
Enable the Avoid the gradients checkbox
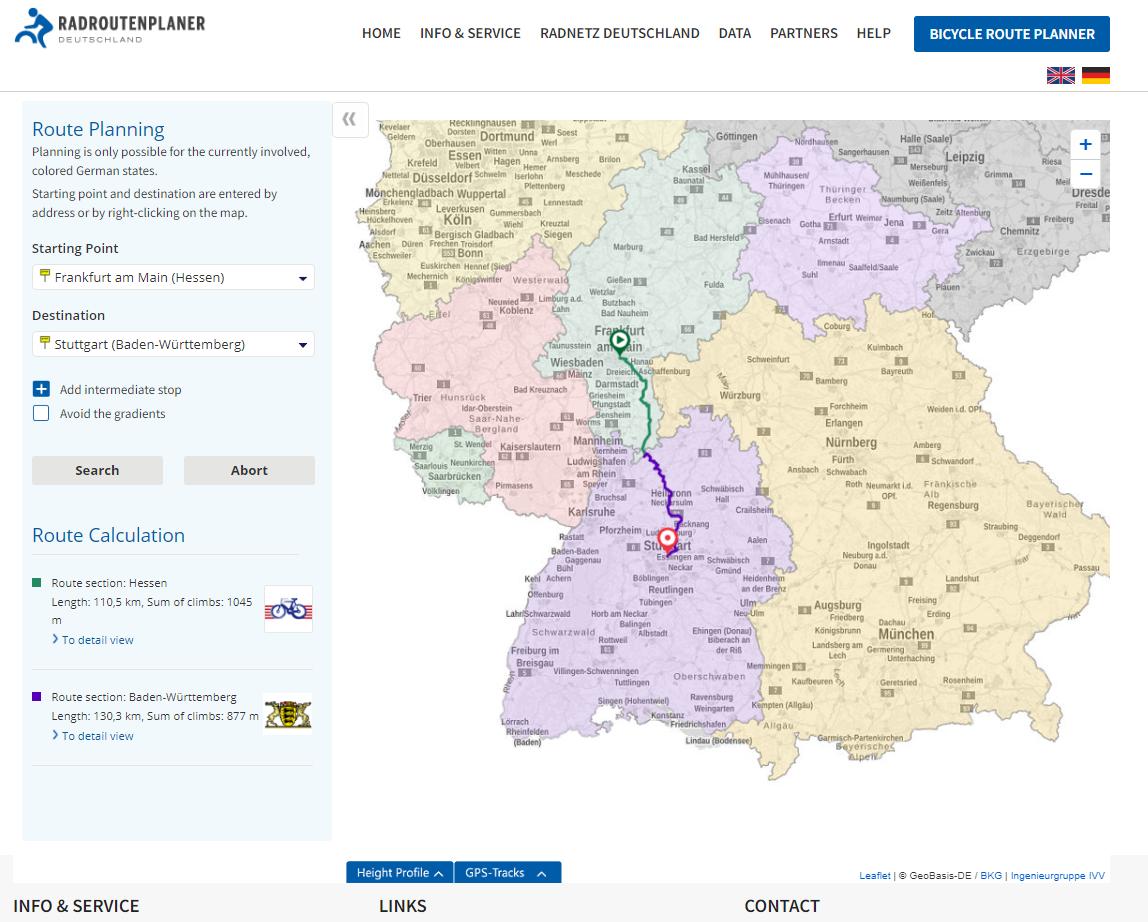[x=40, y=413]
